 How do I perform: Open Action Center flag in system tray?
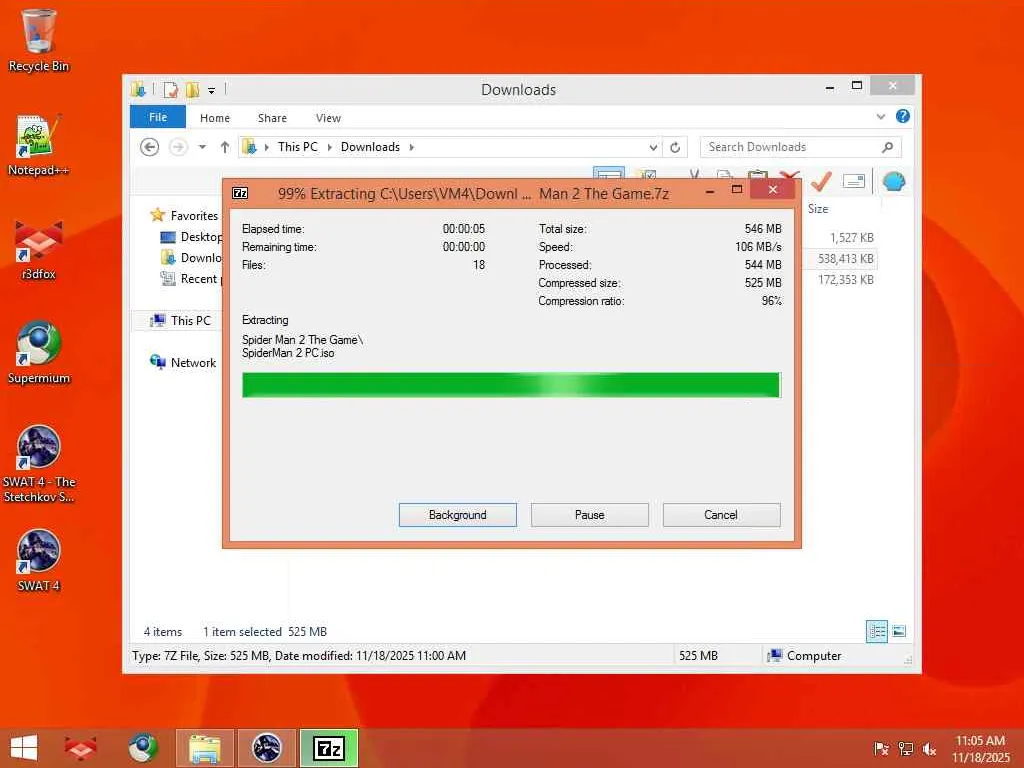point(880,748)
